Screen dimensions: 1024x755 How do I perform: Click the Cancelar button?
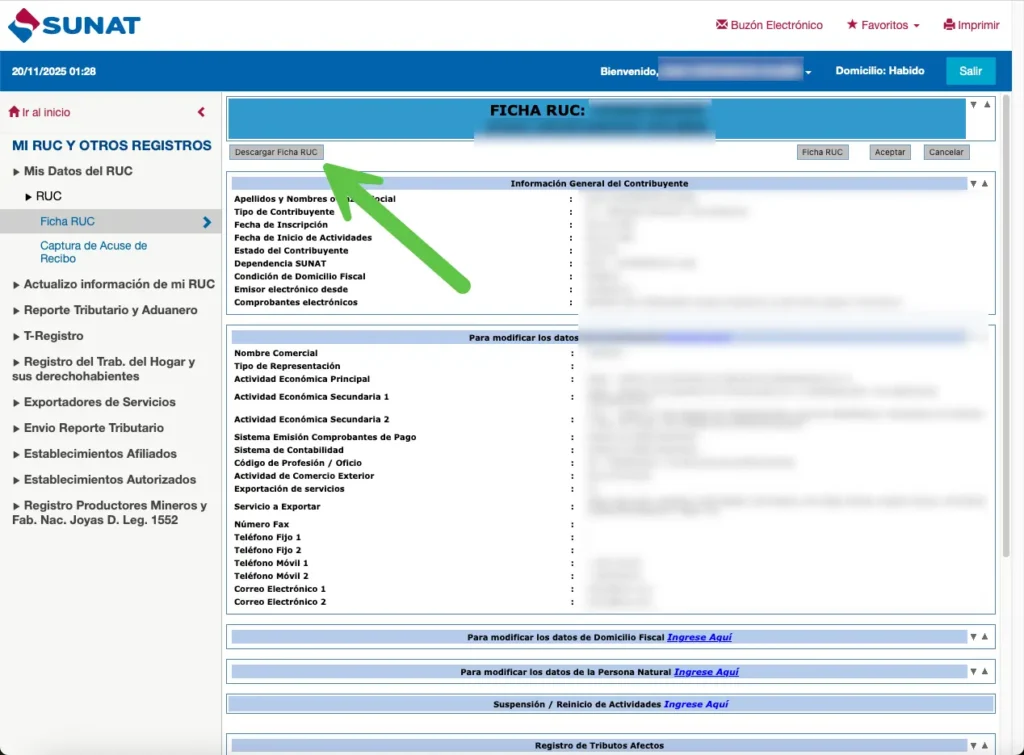tap(946, 152)
